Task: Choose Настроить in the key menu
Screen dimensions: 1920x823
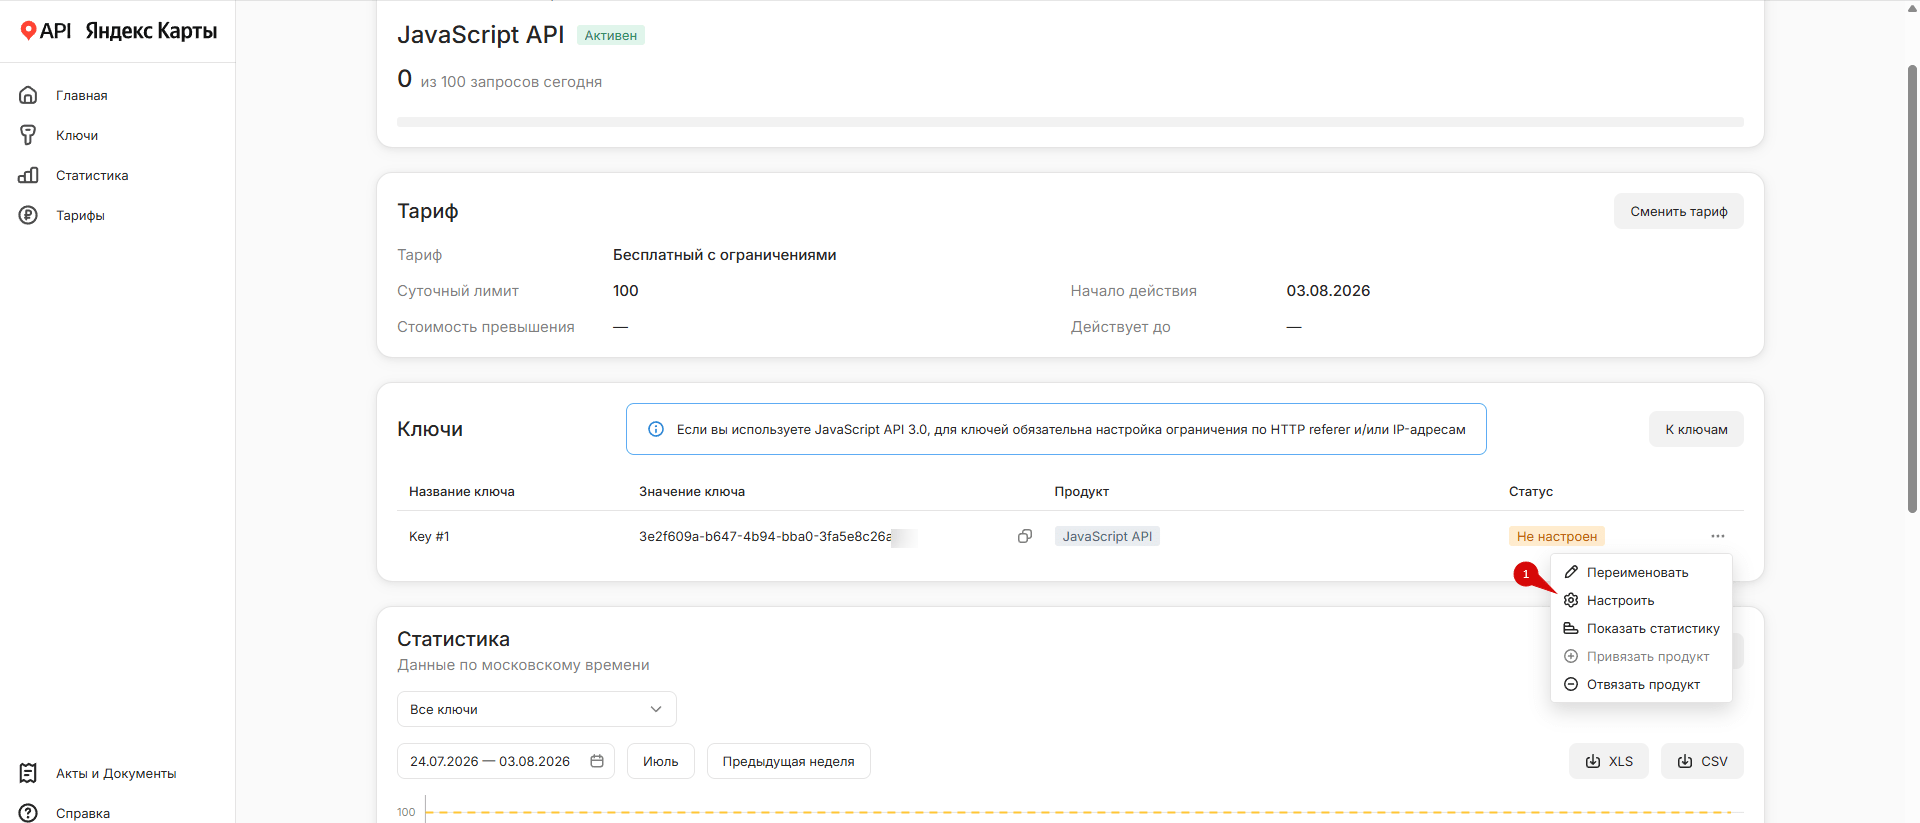Action: pos(1641,600)
